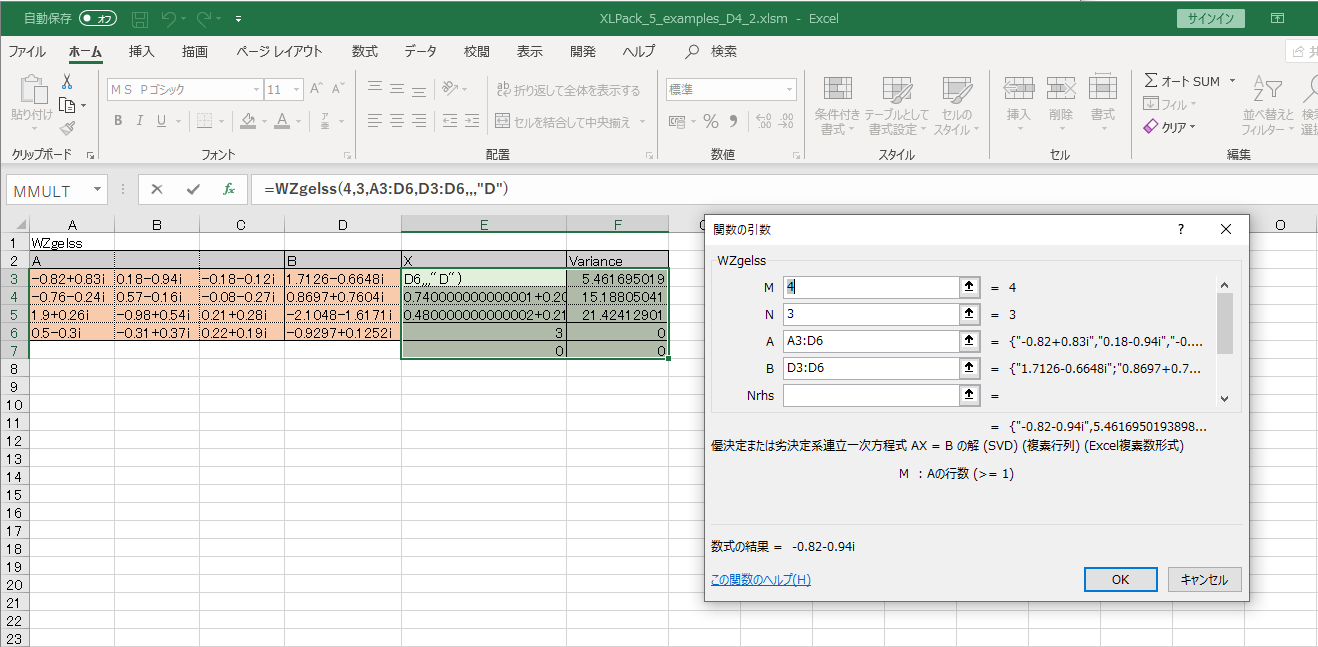
Task: Toggle the auto save switch
Action: click(97, 19)
